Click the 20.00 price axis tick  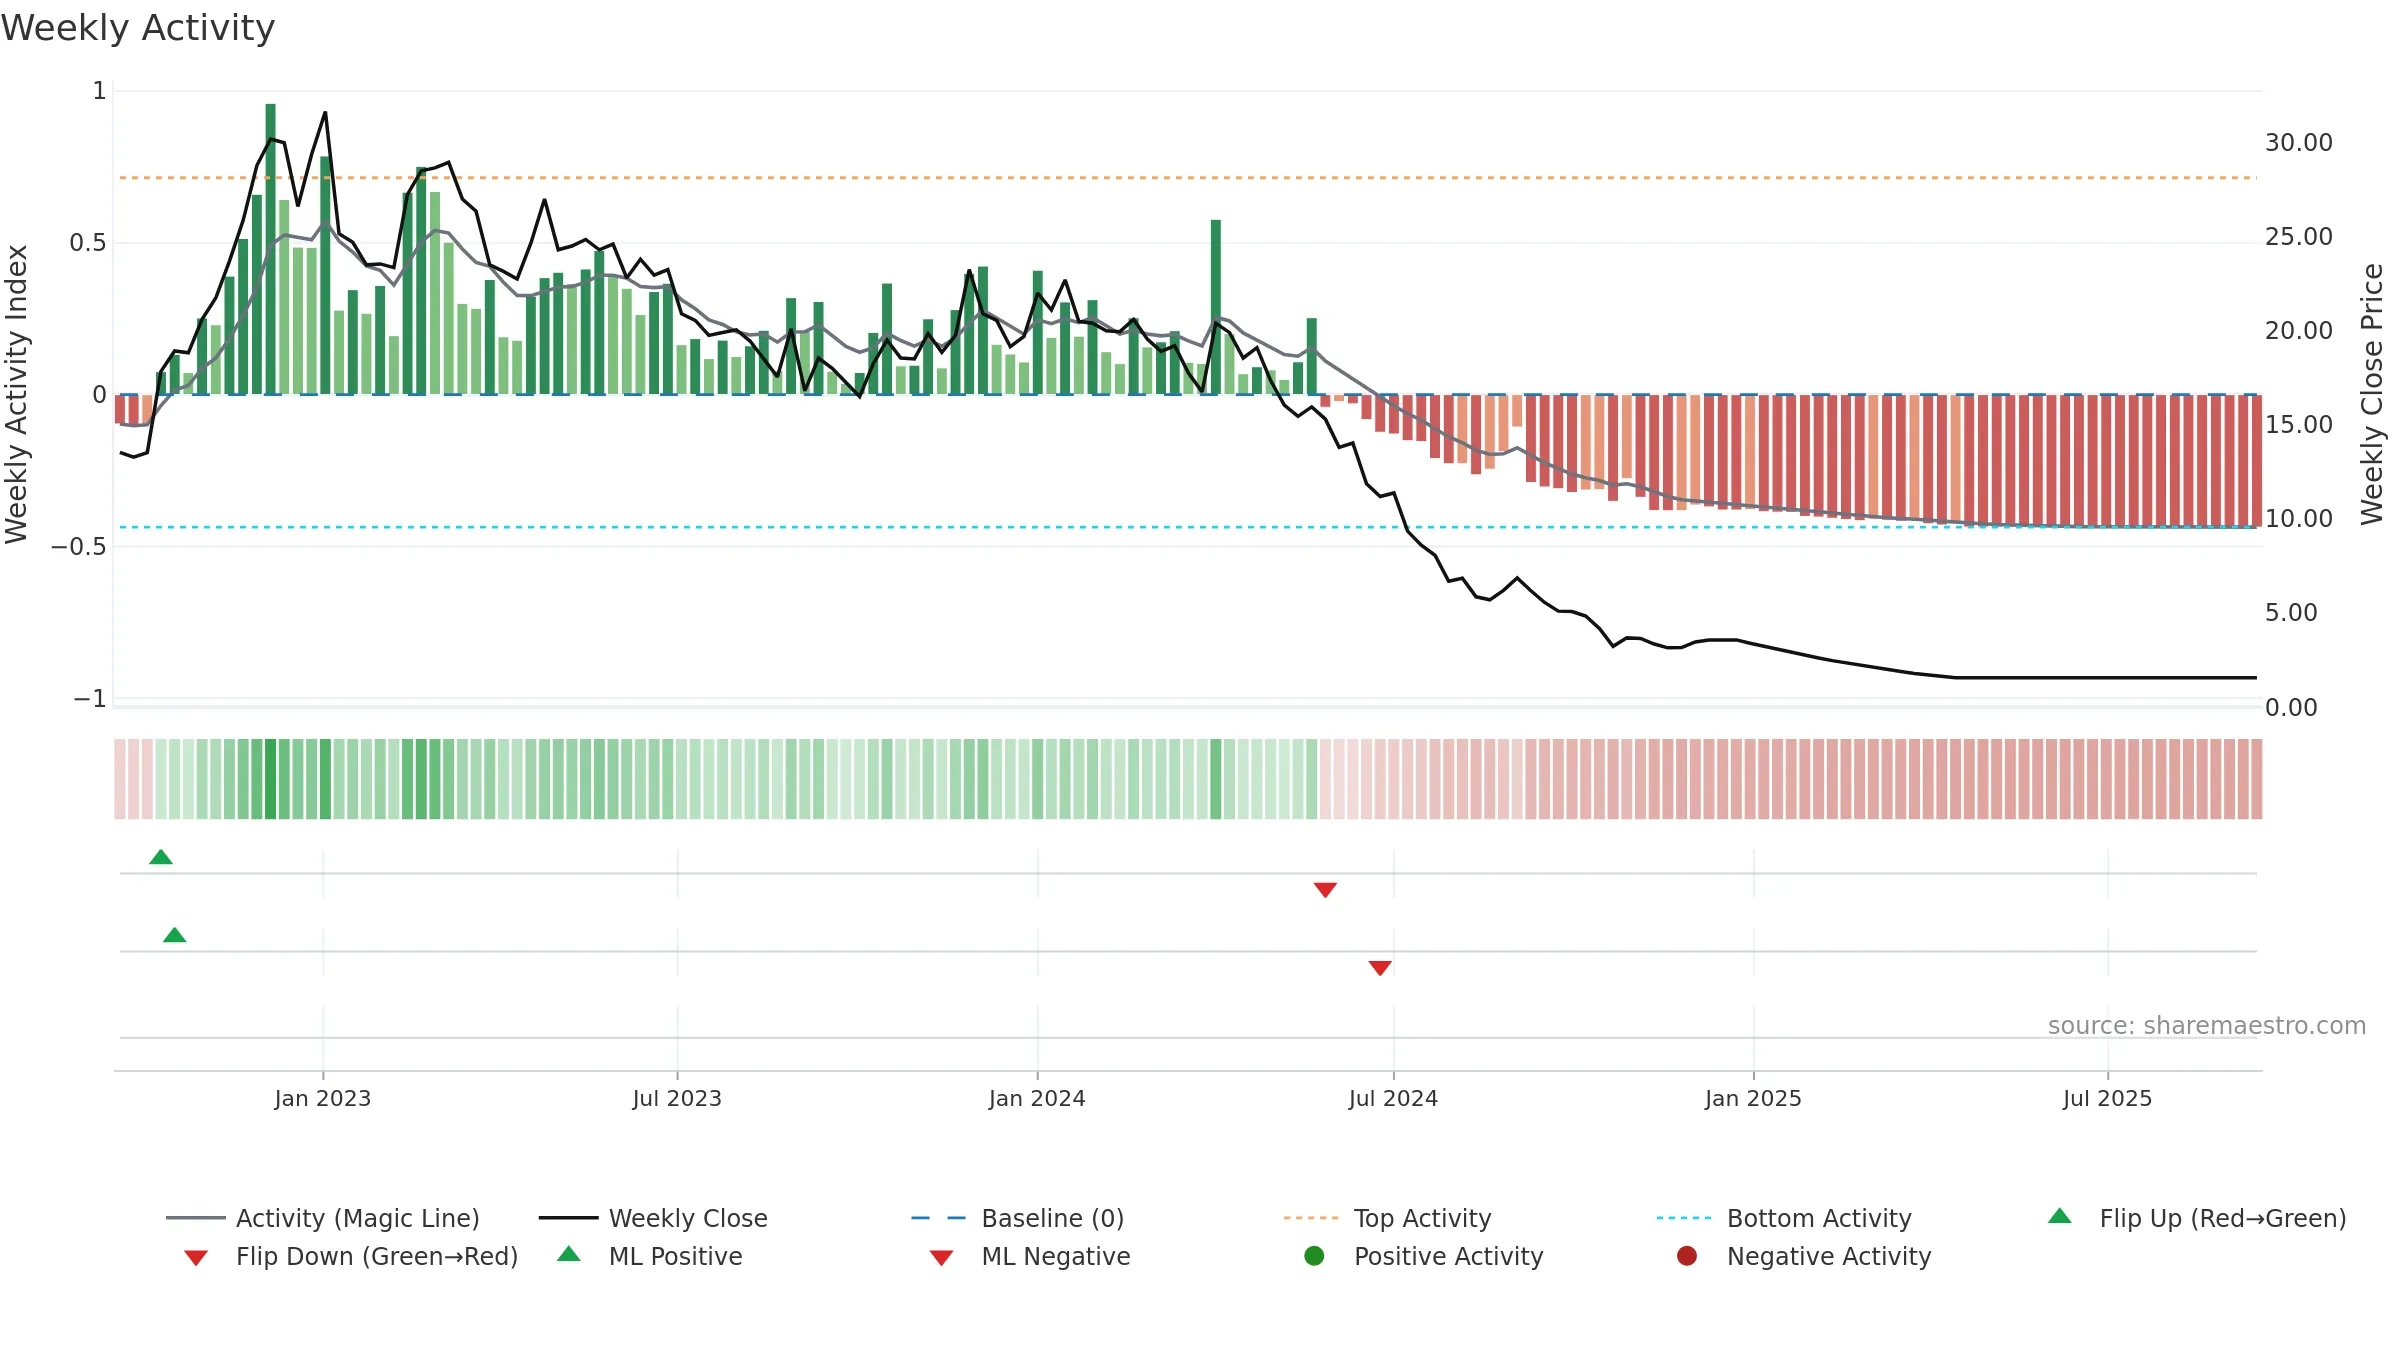[x=2299, y=331]
